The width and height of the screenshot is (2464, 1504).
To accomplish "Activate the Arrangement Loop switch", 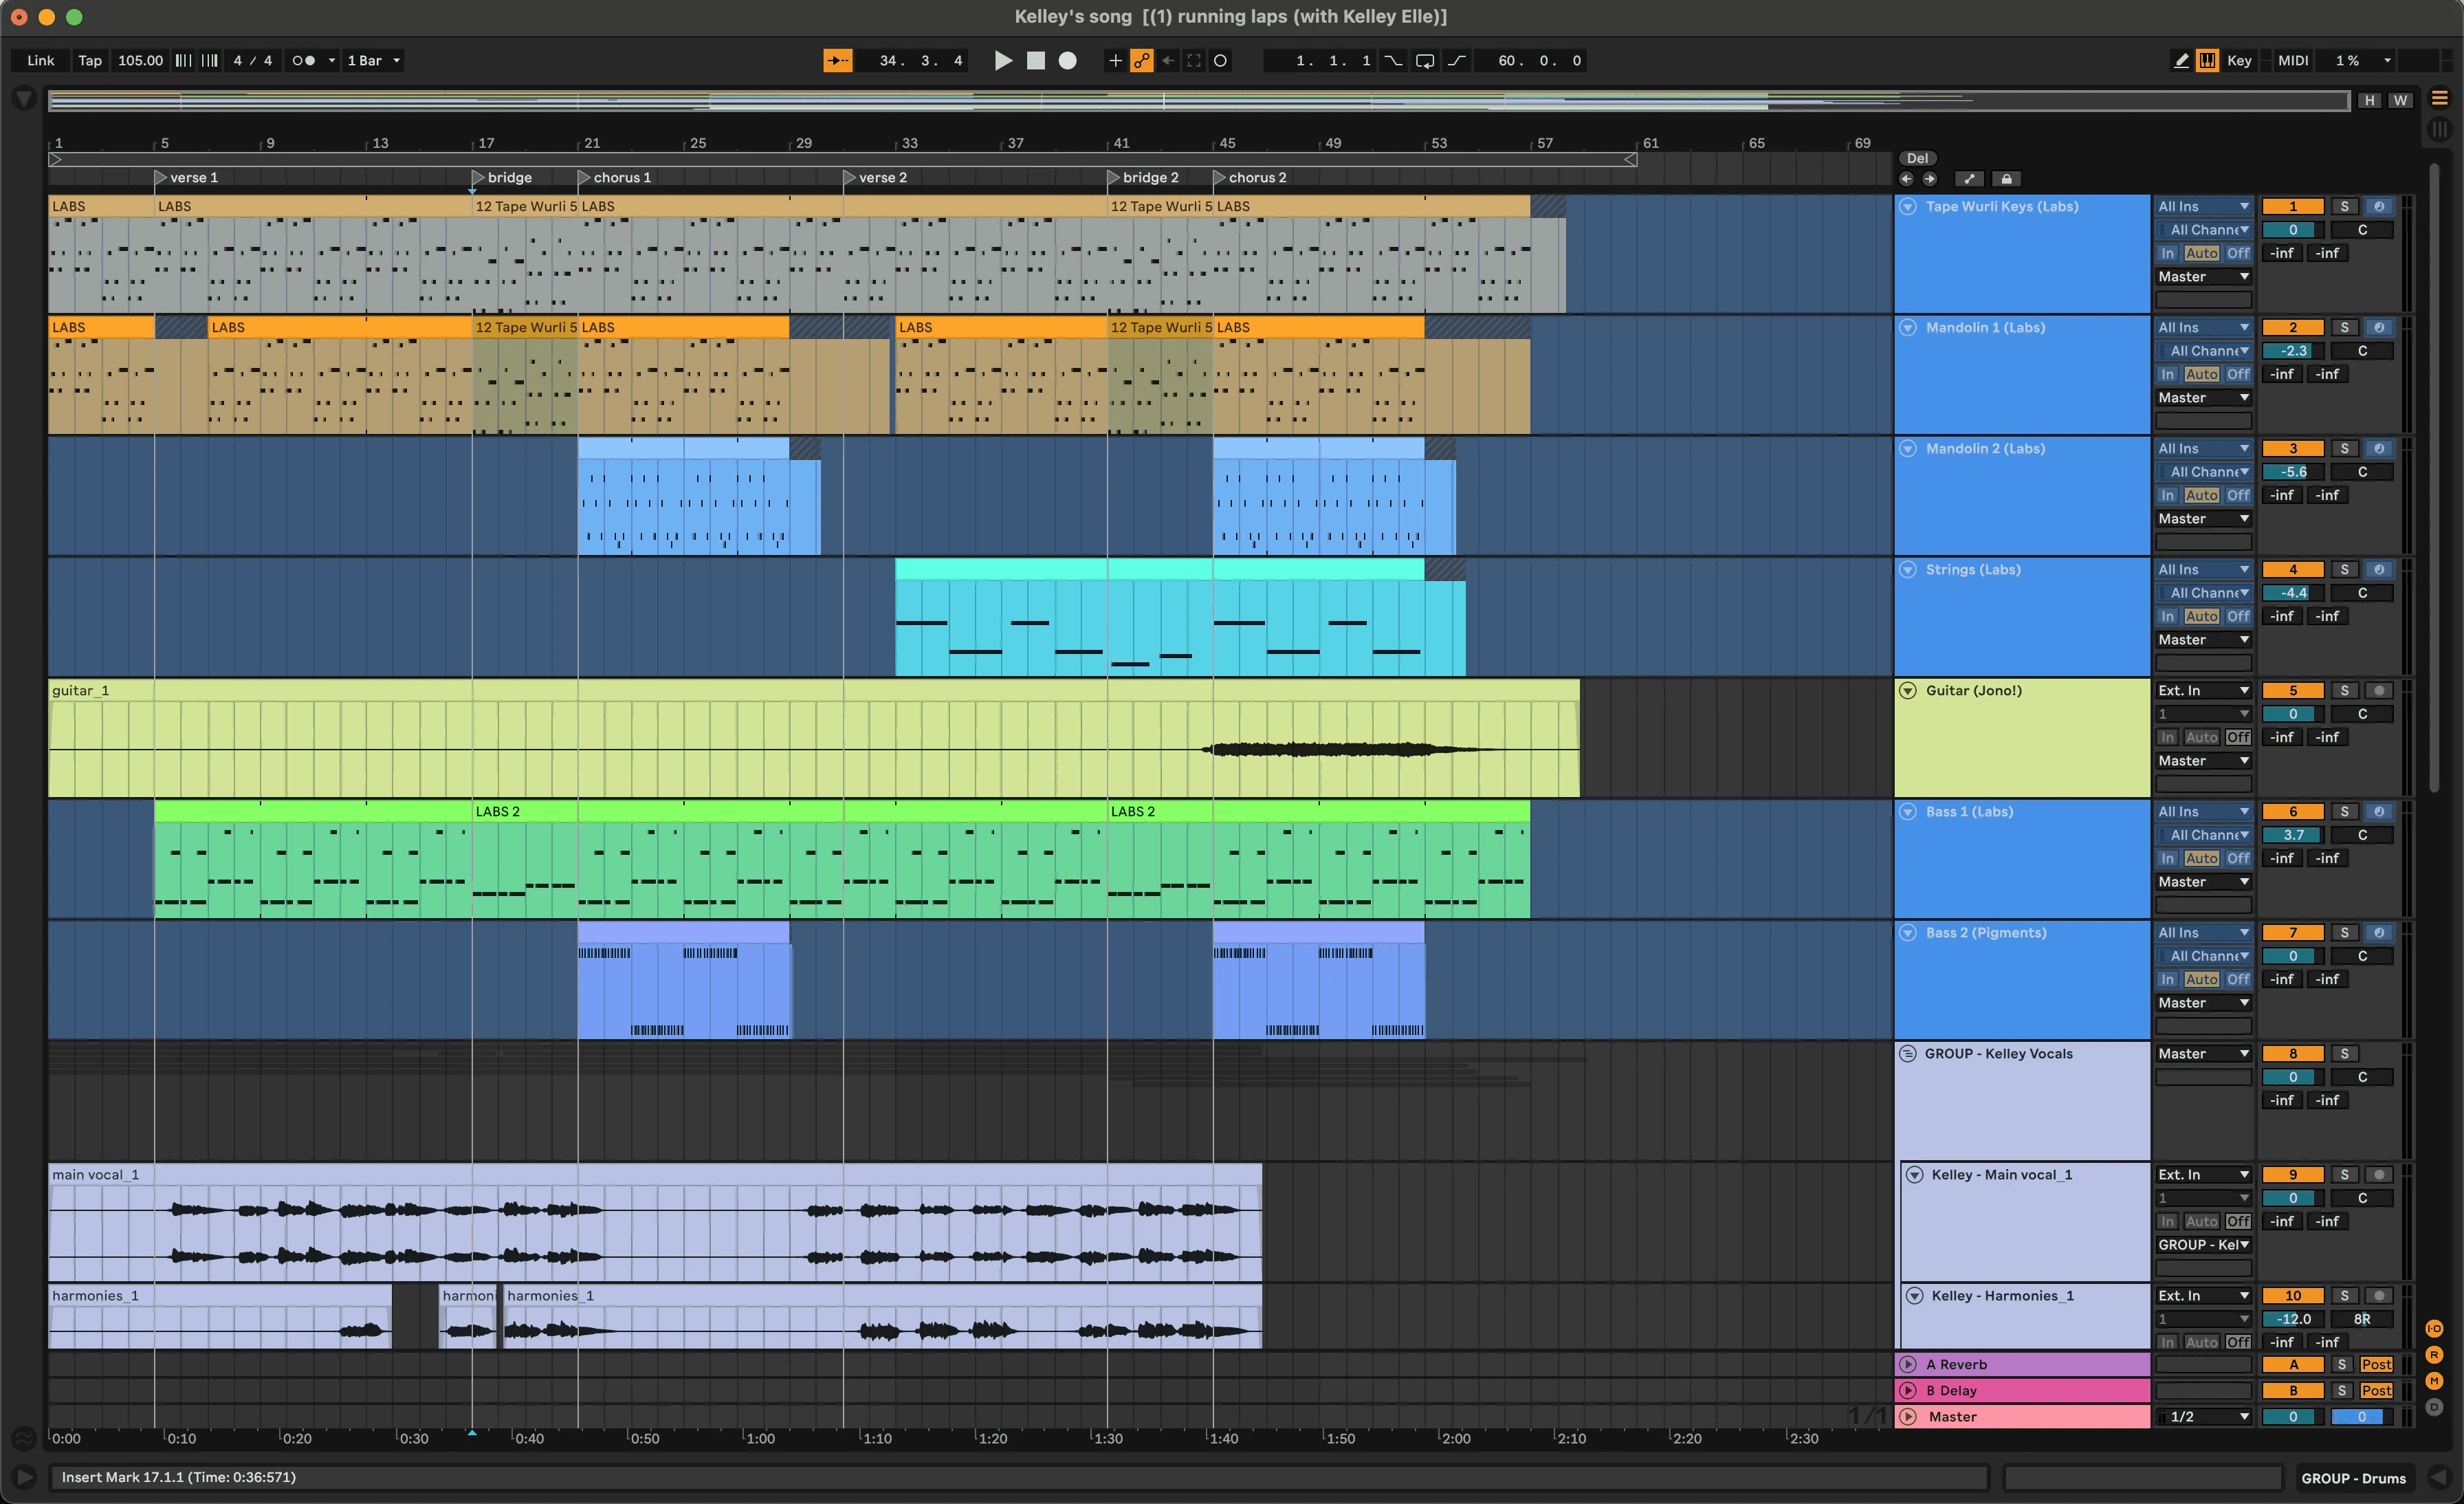I will tap(1425, 61).
